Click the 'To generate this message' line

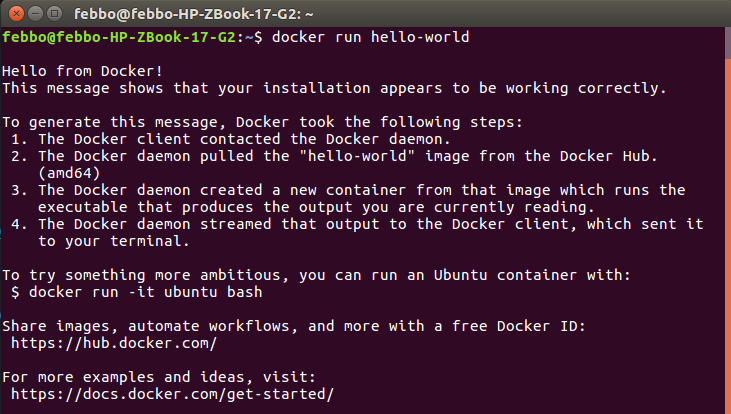point(262,122)
